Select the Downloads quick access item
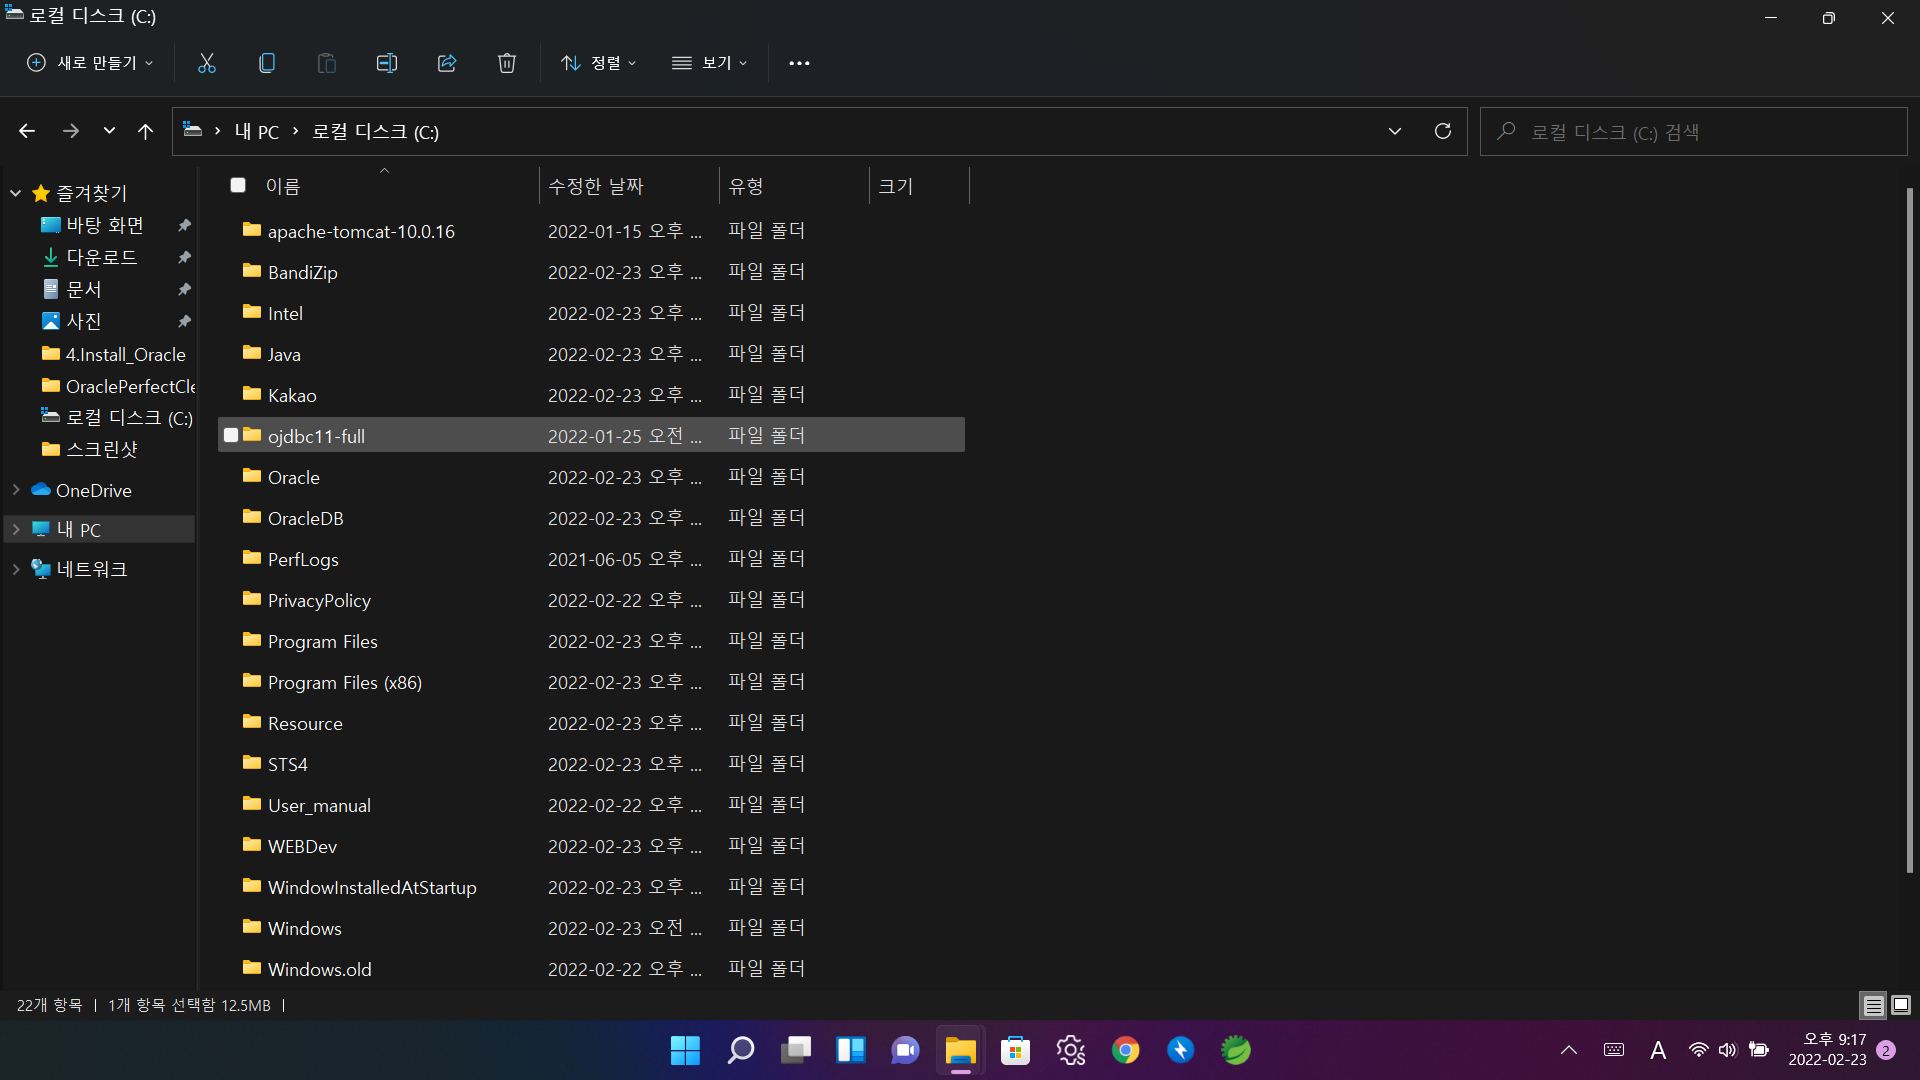 101,257
